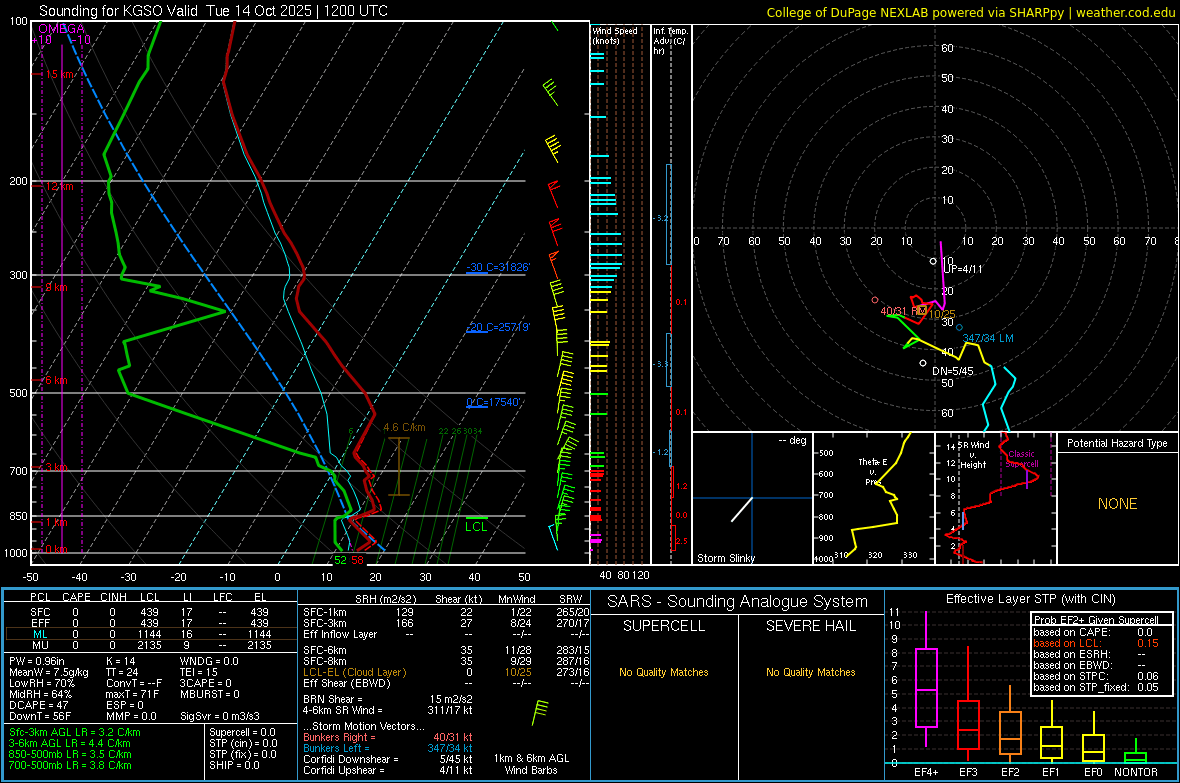This screenshot has width=1180, height=783.
Task: Select the EFF parcel row
Action: (x=151, y=623)
